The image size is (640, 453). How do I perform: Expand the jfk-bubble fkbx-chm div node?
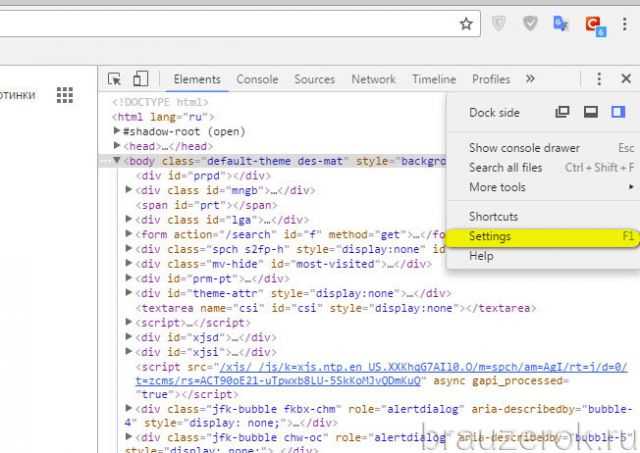click(x=129, y=408)
